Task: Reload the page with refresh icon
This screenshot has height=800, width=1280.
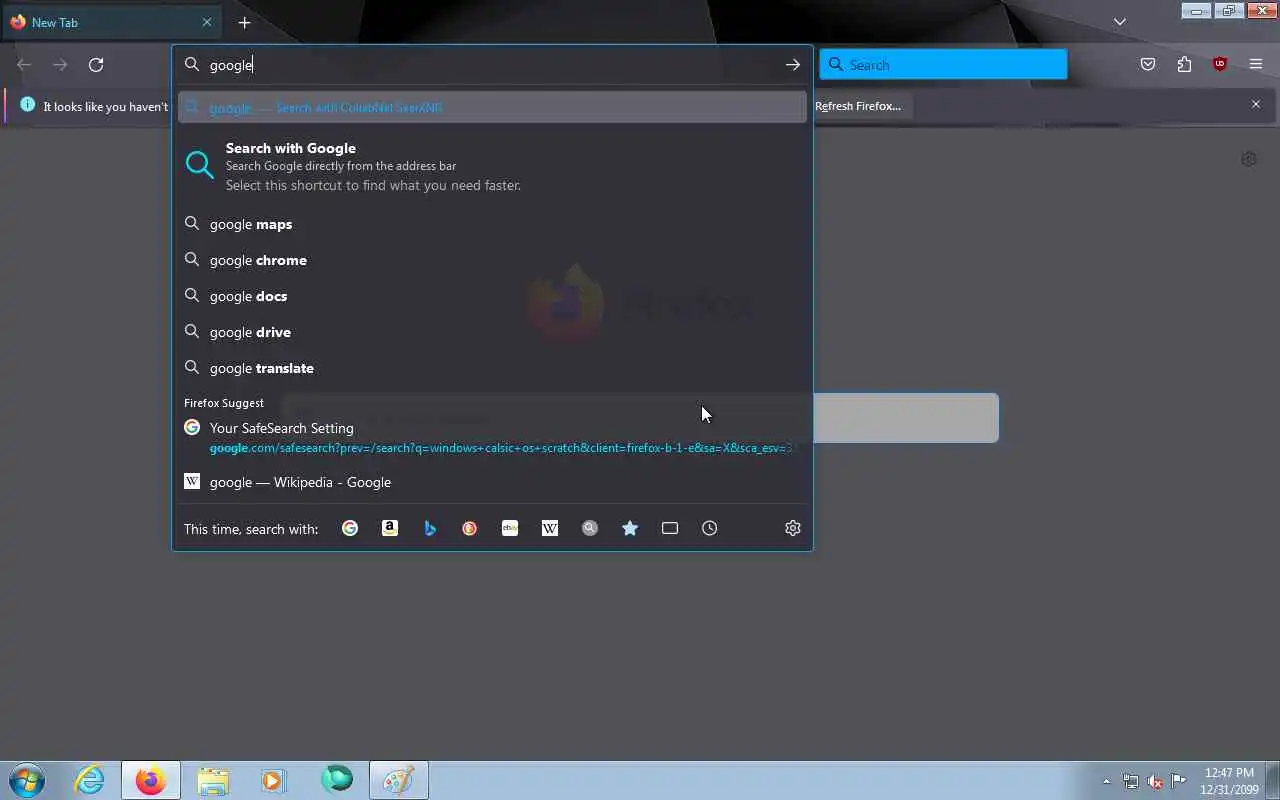Action: point(96,65)
